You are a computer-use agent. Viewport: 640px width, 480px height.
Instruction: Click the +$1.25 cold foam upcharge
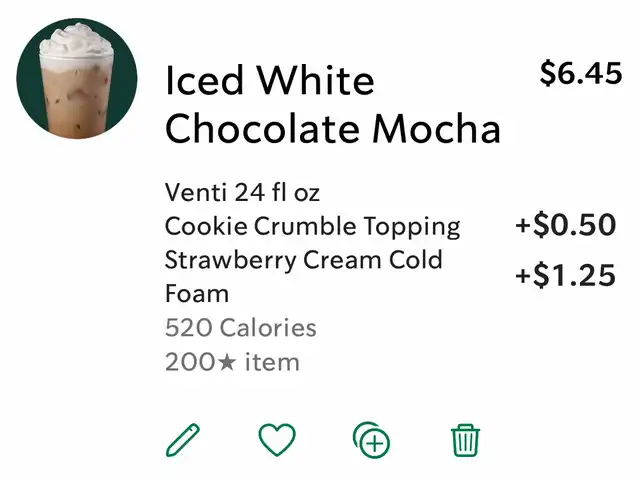(565, 275)
